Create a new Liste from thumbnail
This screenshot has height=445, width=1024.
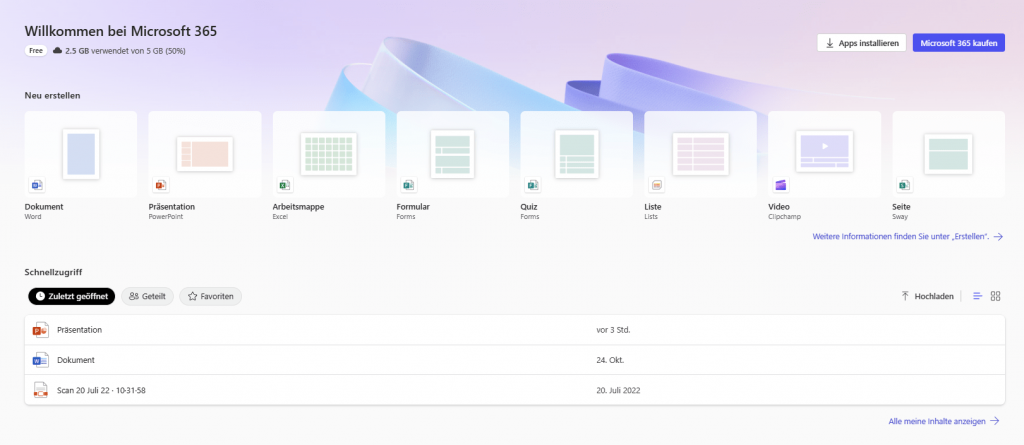(701, 154)
